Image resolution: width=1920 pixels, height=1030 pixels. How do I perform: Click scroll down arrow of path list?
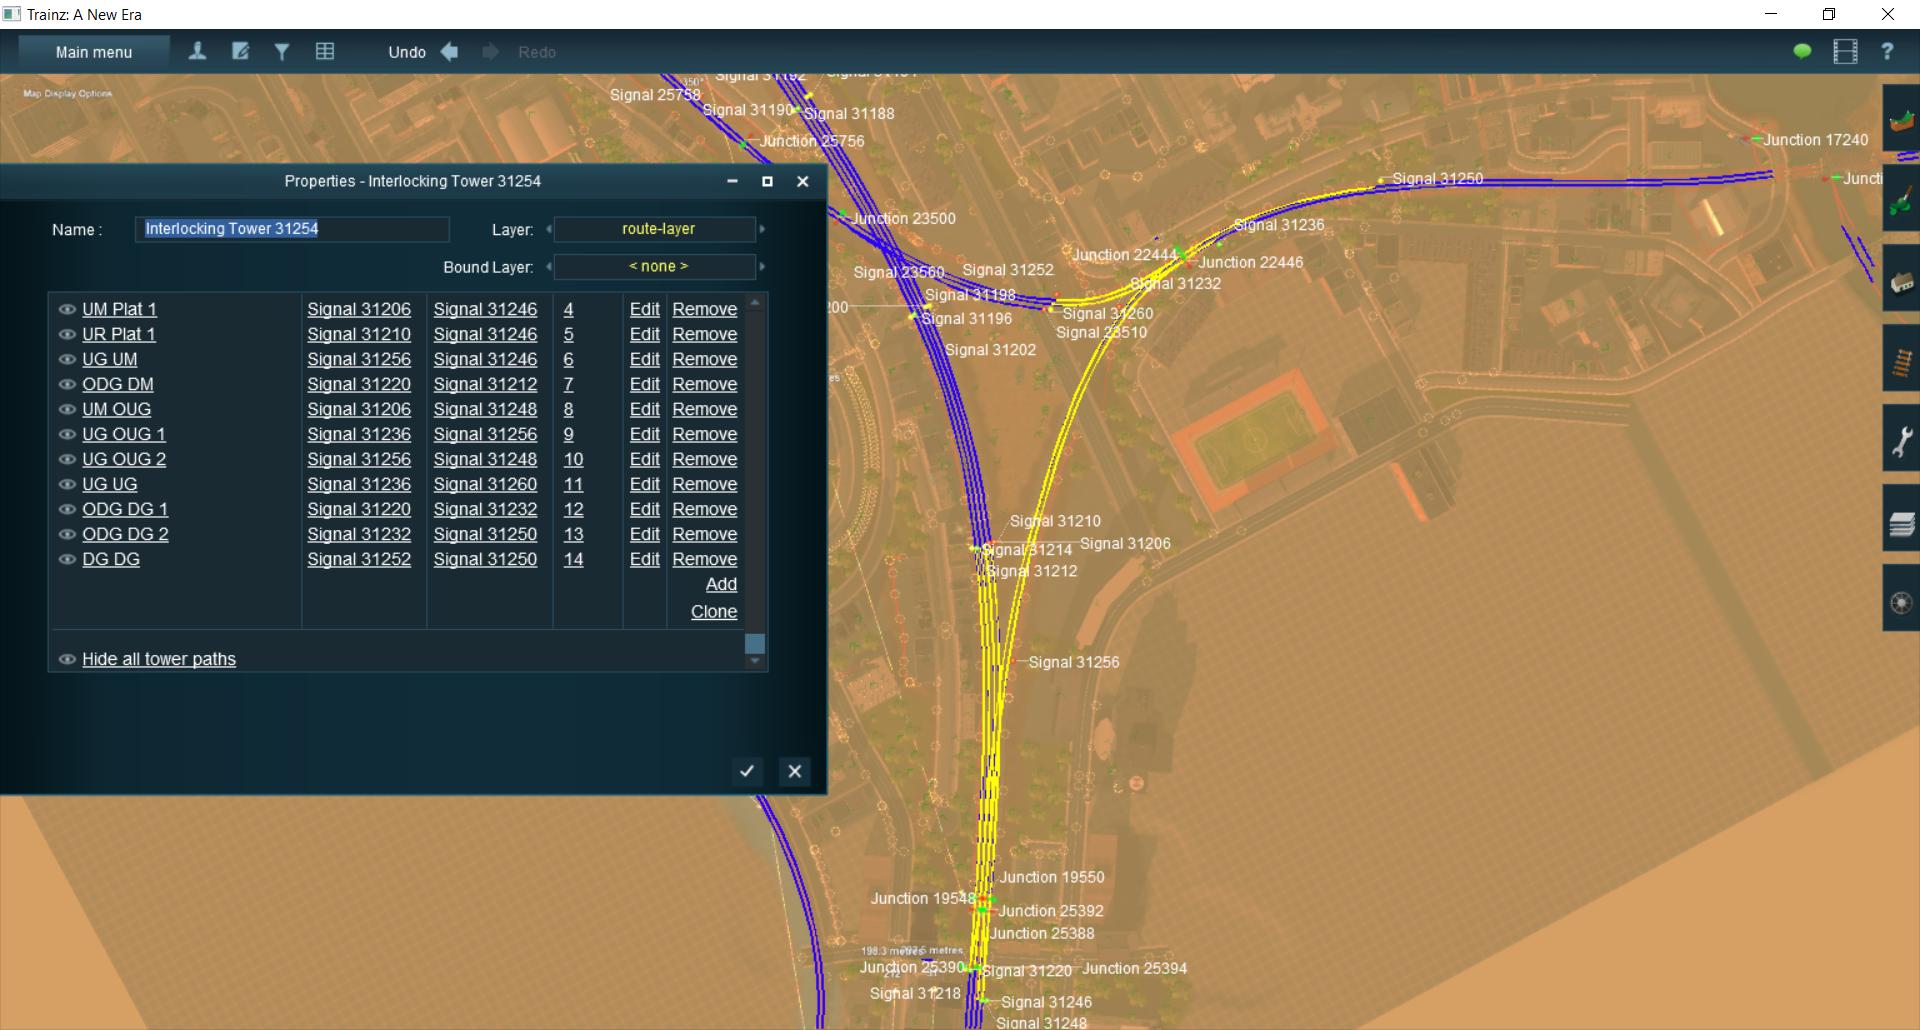pyautogui.click(x=755, y=661)
